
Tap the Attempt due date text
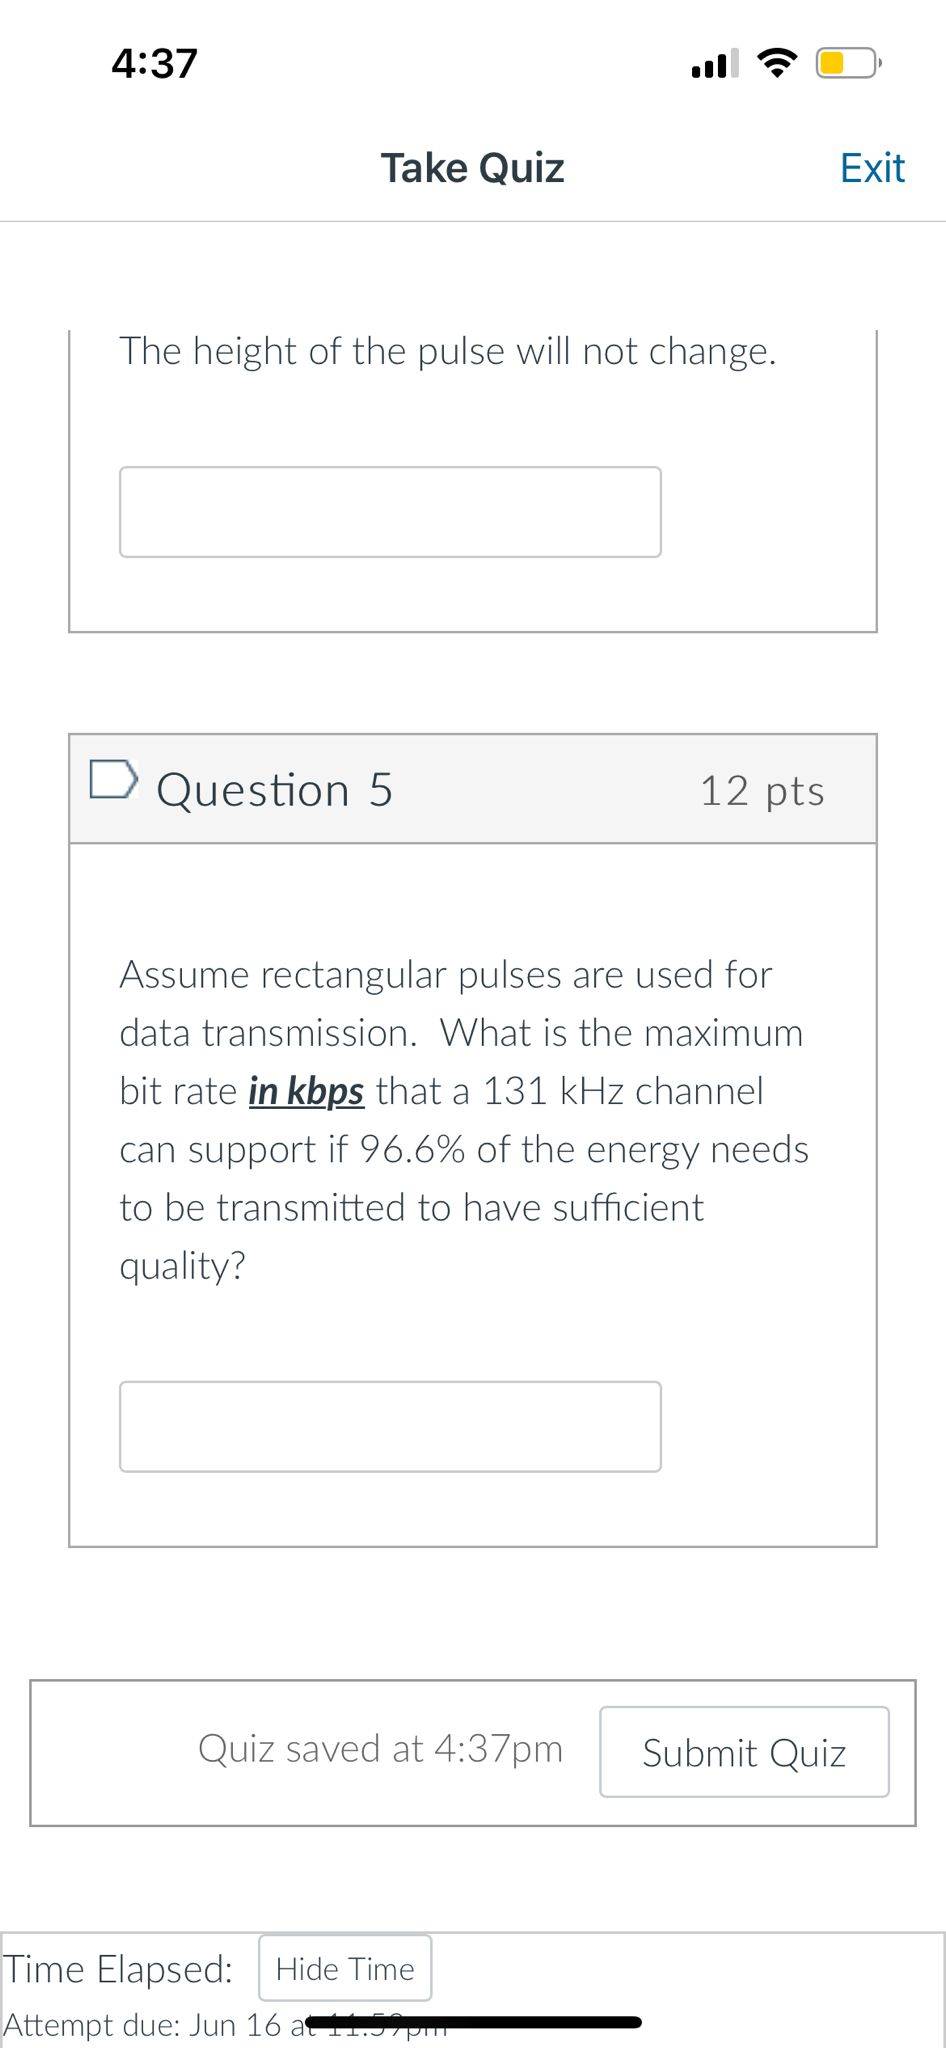[225, 2025]
